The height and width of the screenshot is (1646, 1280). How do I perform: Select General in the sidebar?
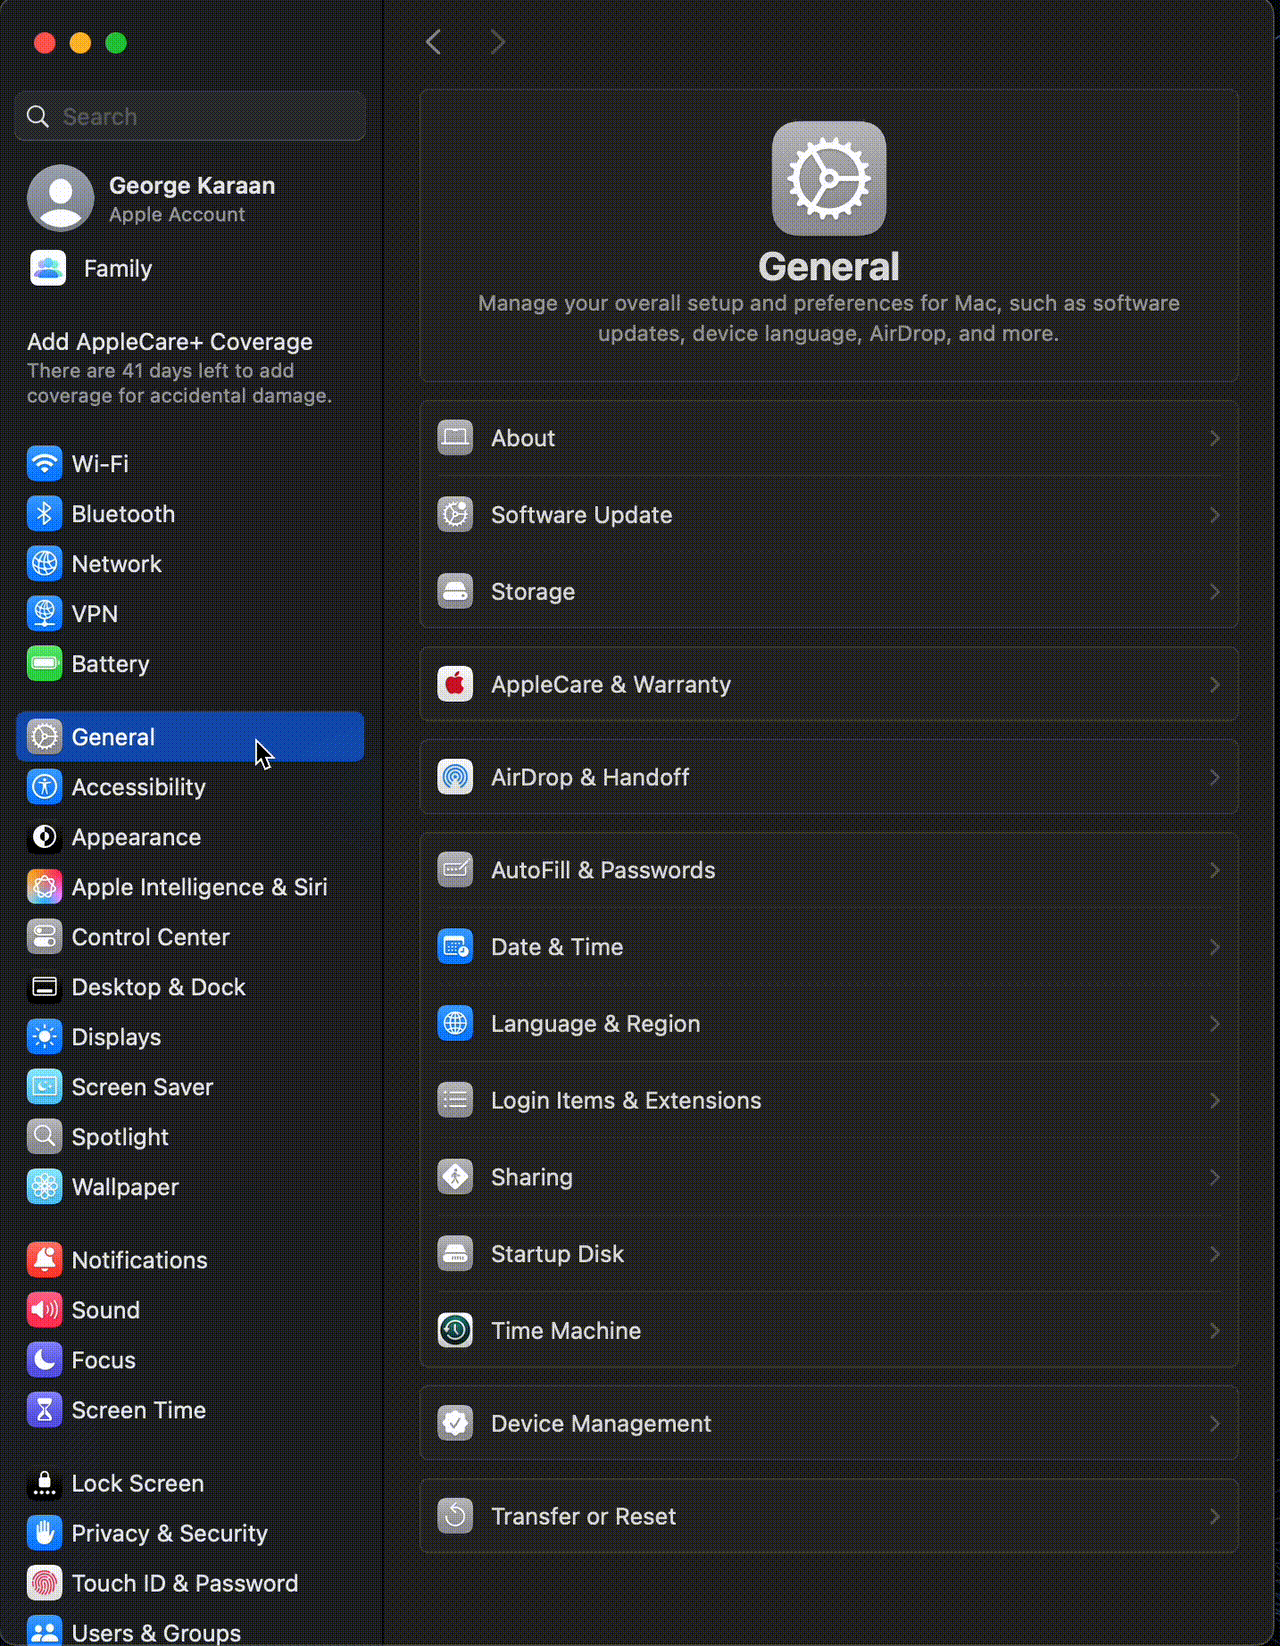tap(190, 737)
